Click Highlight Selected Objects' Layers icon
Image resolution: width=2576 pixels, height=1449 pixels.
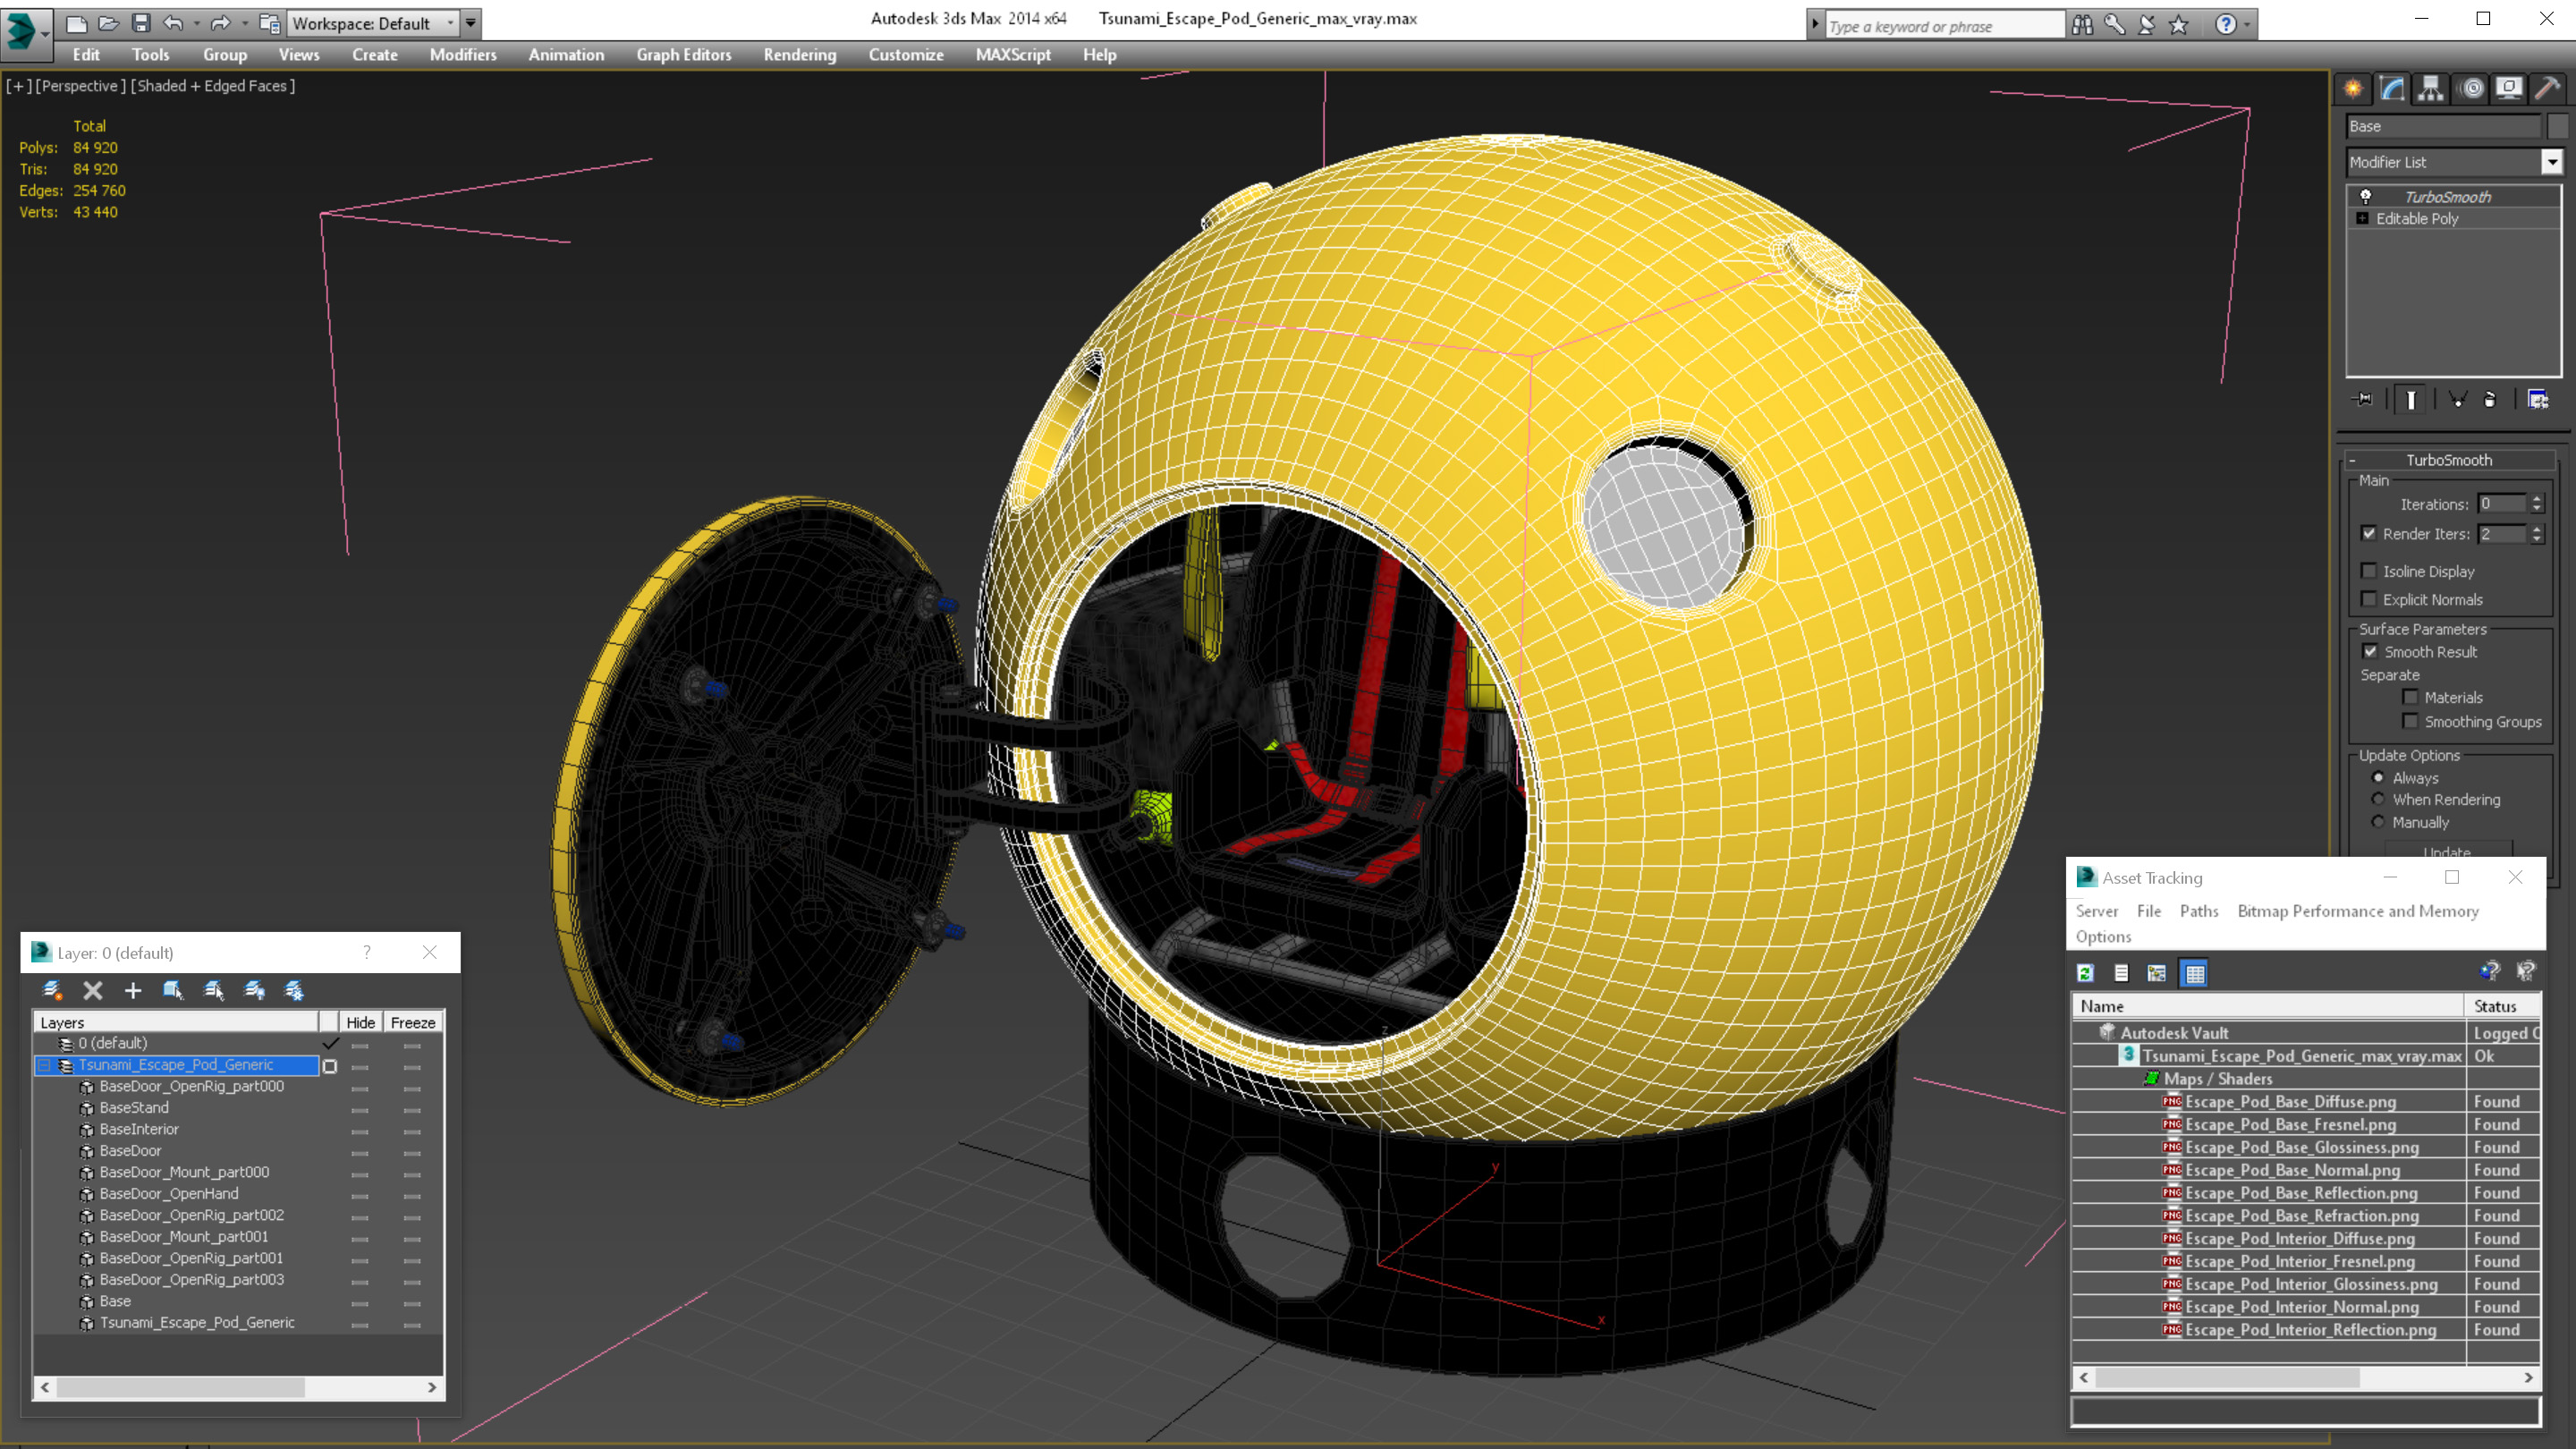pyautogui.click(x=213, y=990)
